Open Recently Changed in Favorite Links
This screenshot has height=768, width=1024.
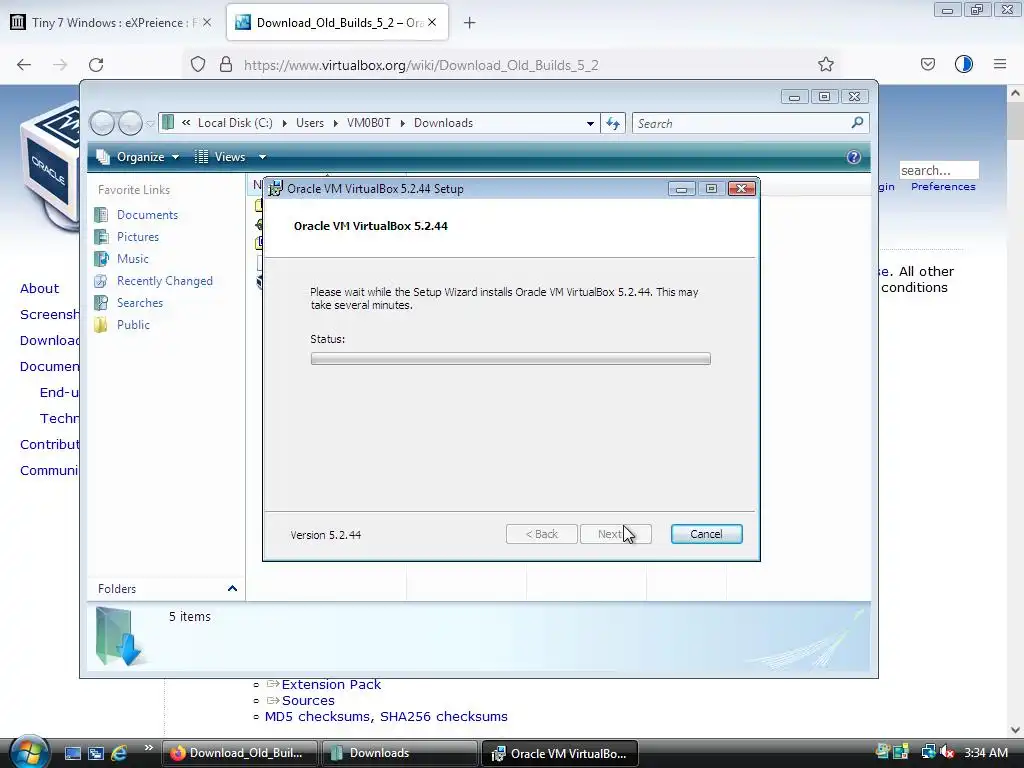pos(165,281)
